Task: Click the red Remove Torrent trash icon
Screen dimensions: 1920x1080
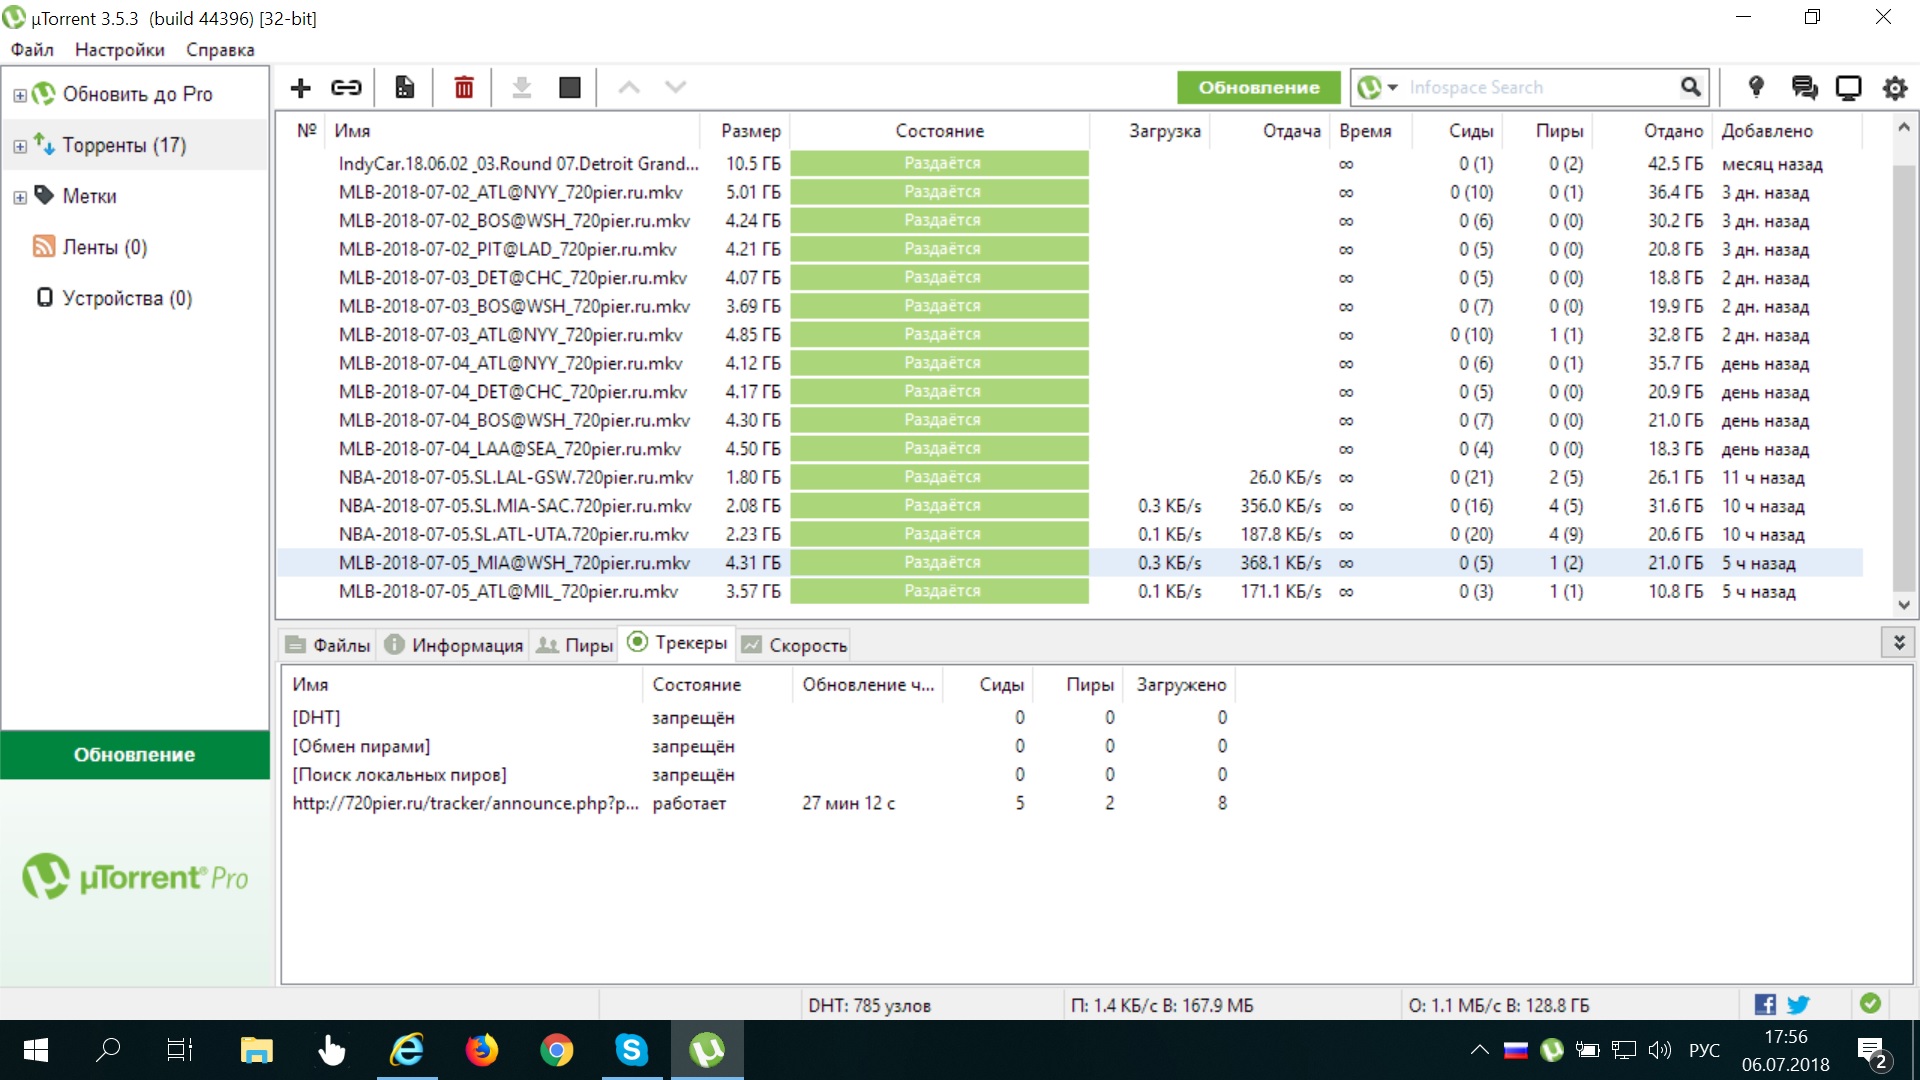Action: tap(464, 88)
